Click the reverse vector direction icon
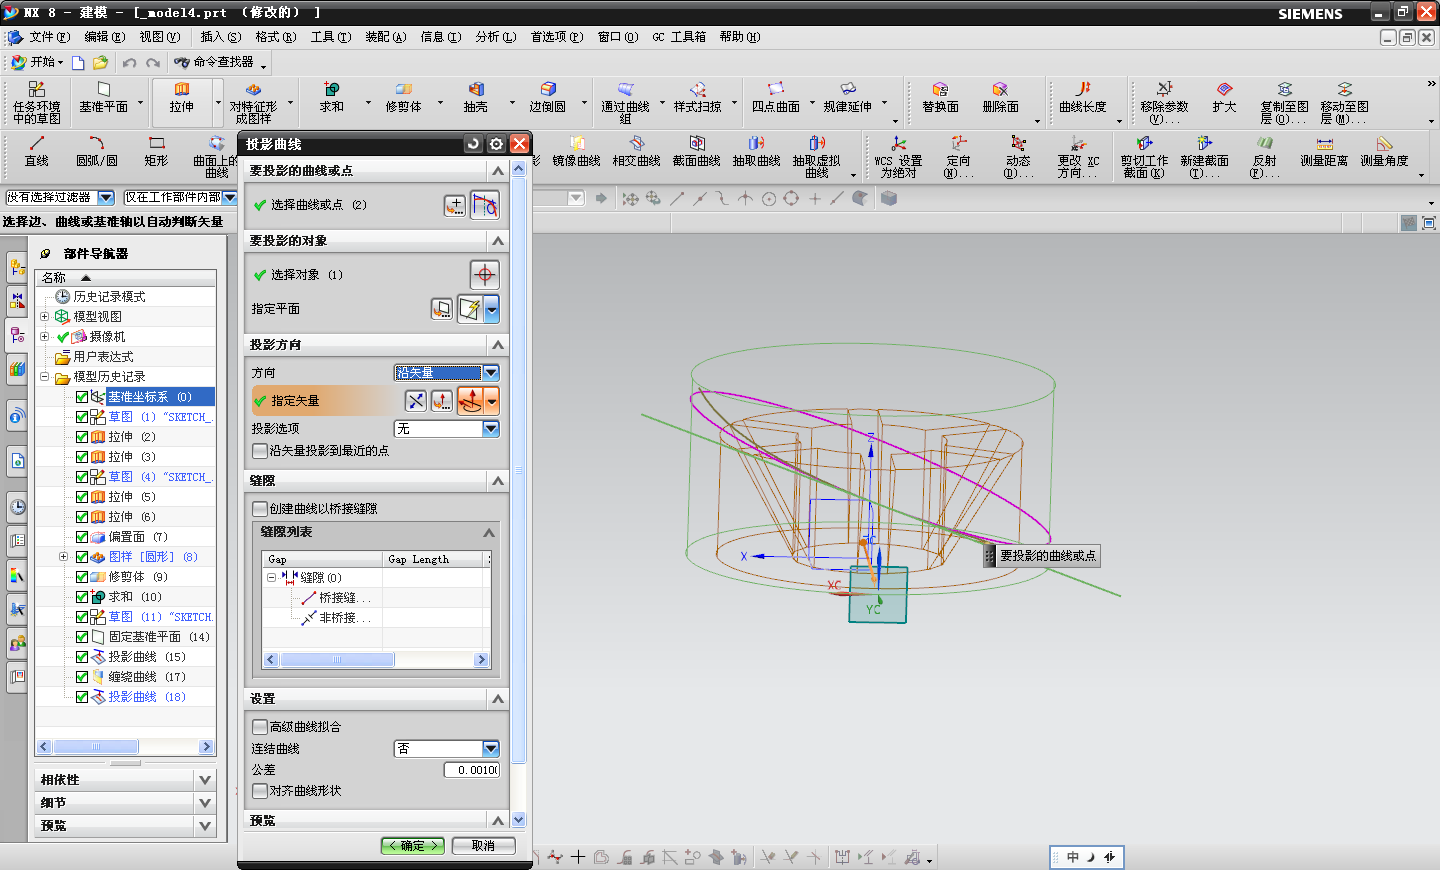 click(x=415, y=401)
